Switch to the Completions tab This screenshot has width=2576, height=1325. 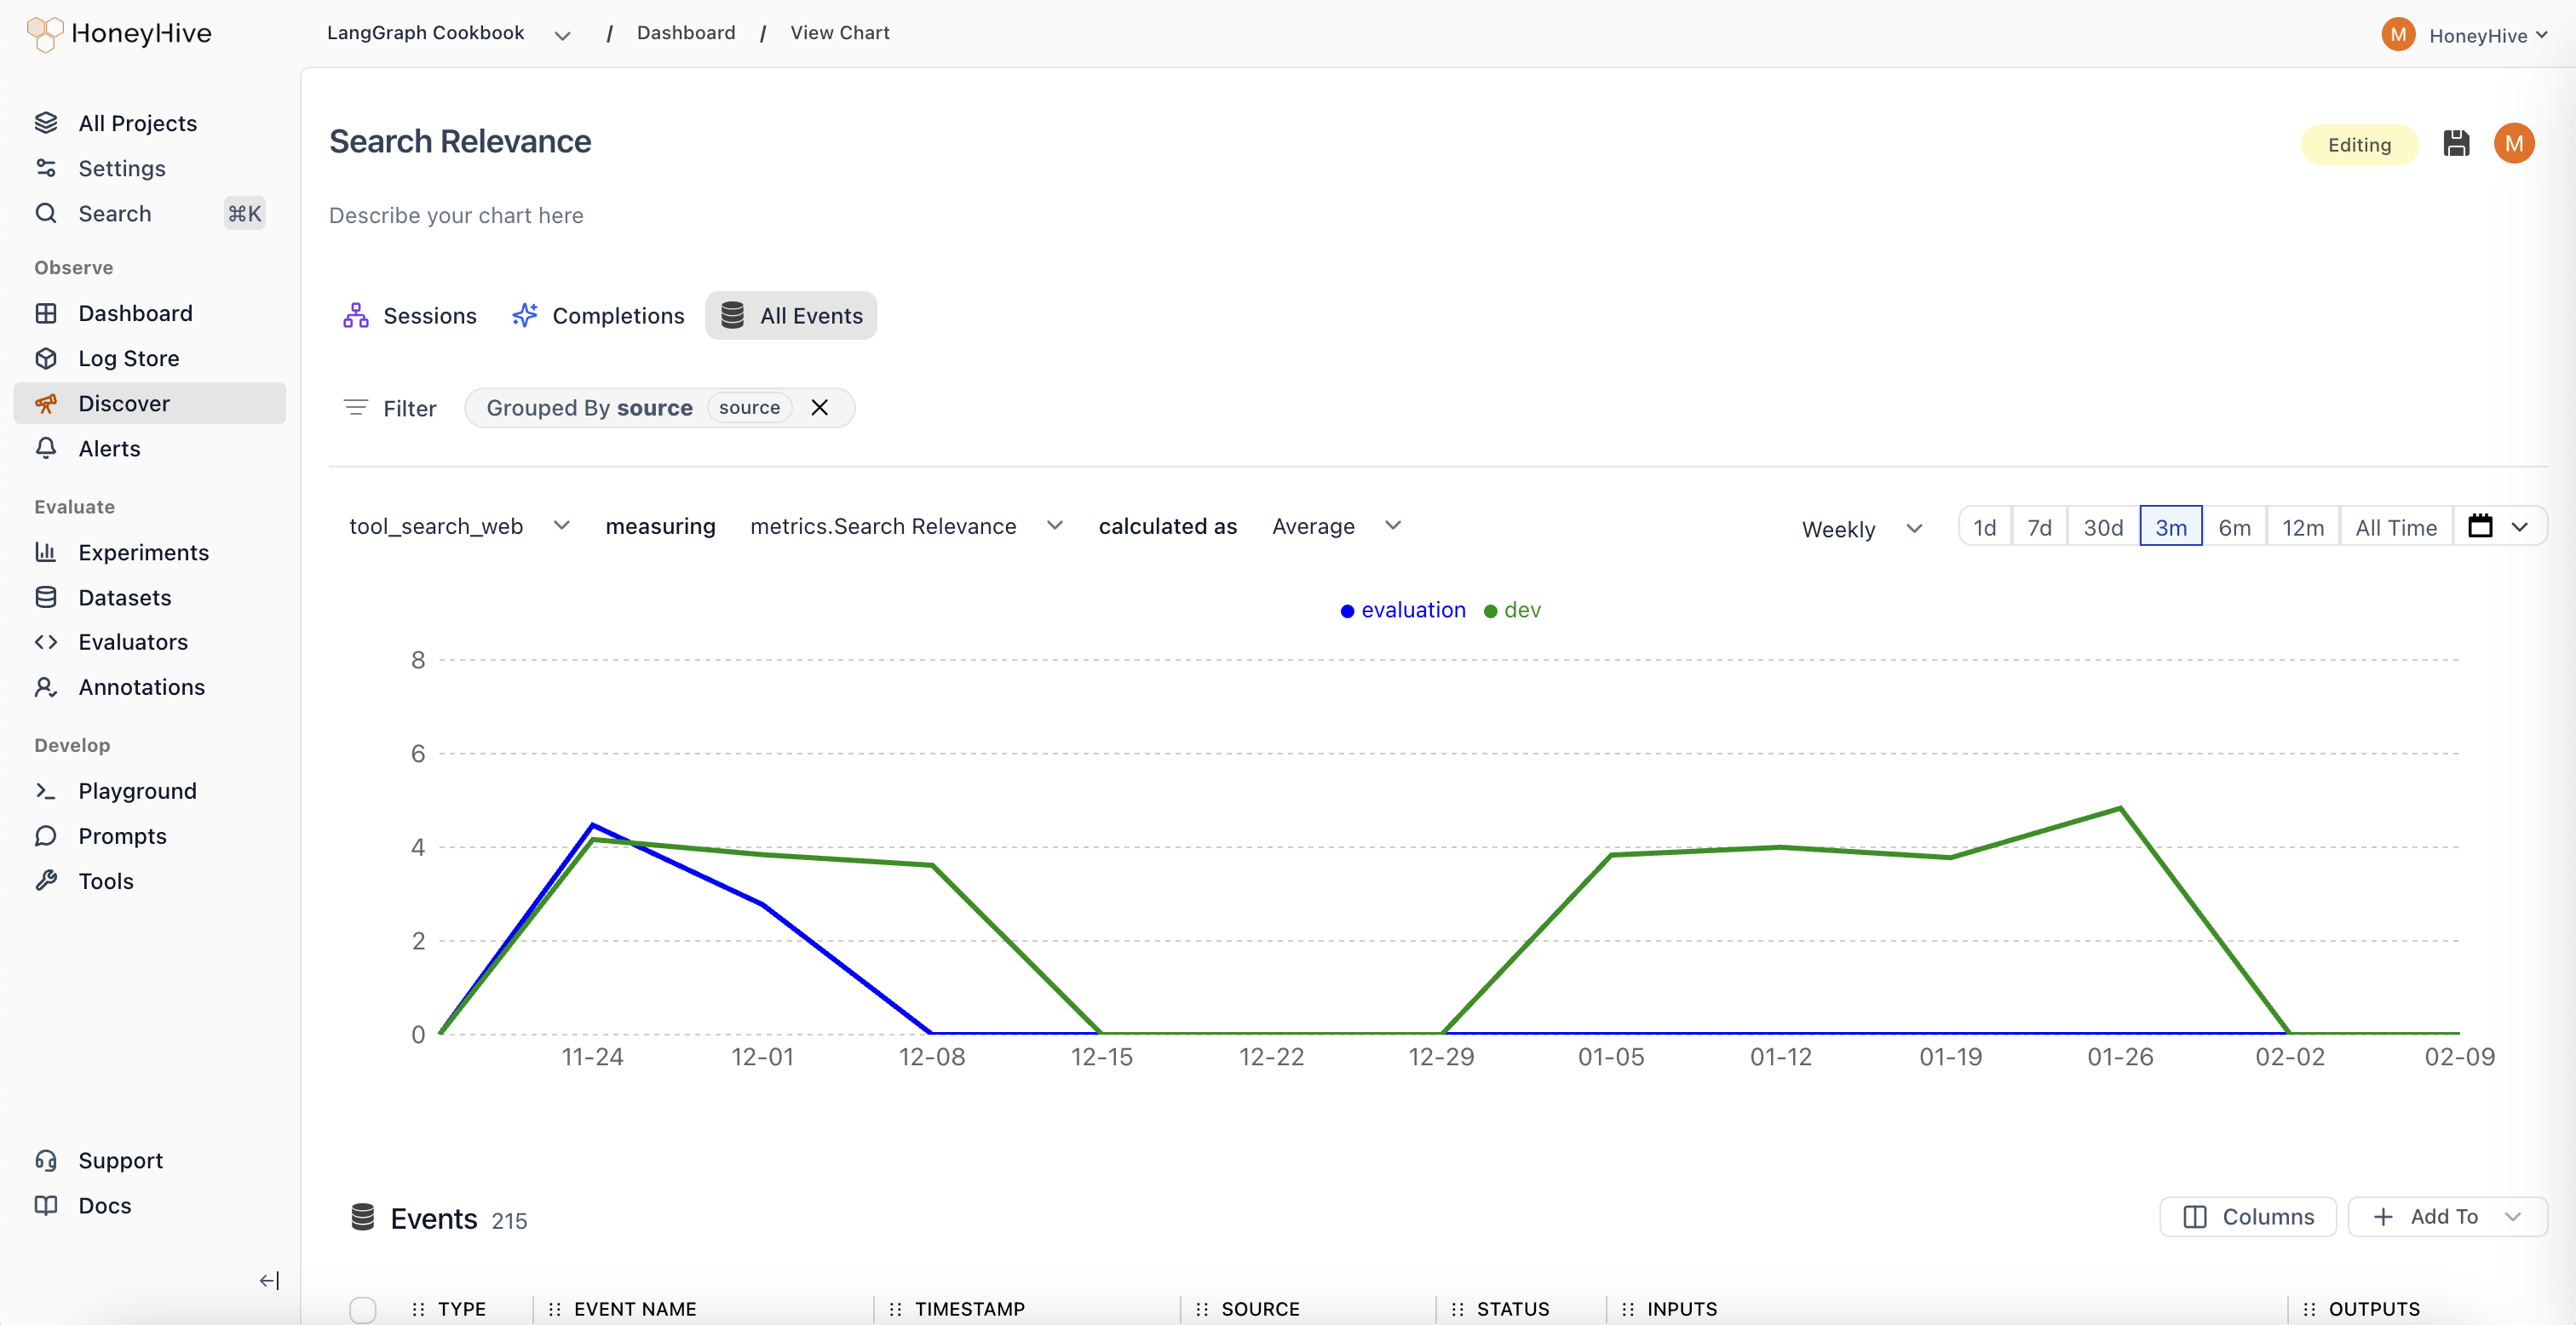click(598, 315)
